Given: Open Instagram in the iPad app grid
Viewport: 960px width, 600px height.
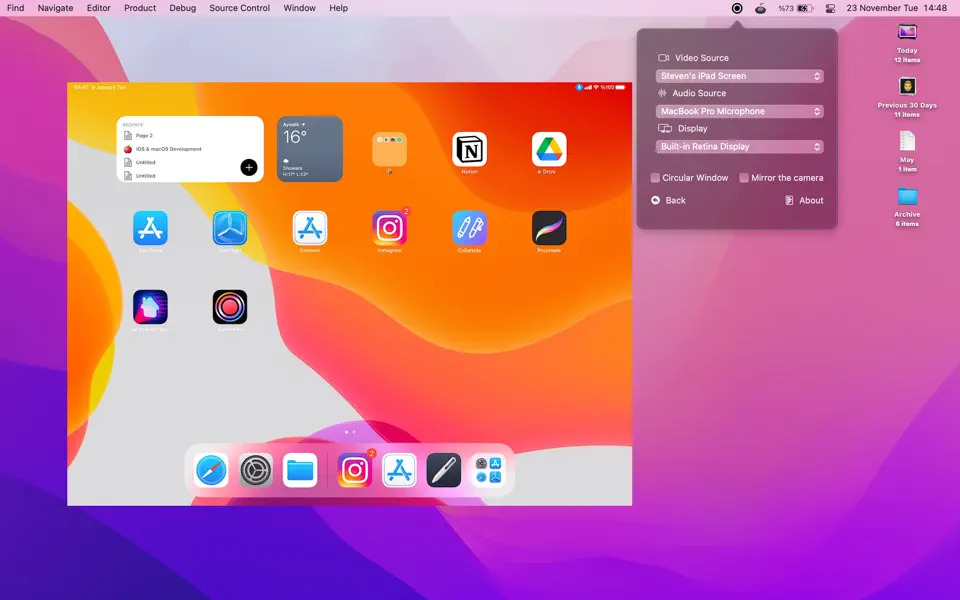Looking at the screenshot, I should (x=389, y=228).
